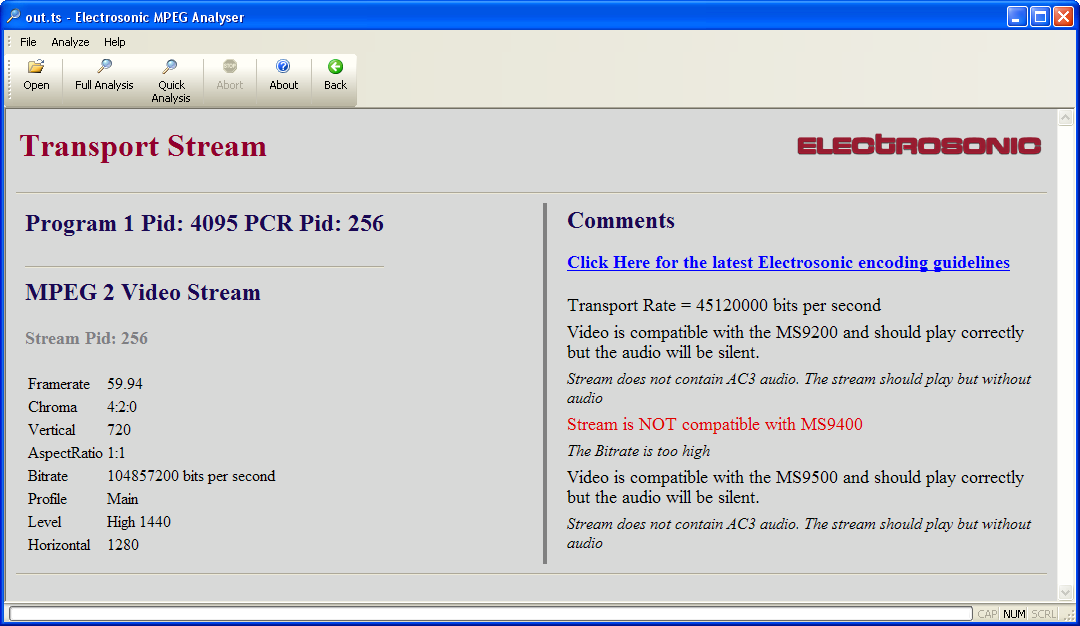
Task: Open the File menu
Action: tap(28, 42)
